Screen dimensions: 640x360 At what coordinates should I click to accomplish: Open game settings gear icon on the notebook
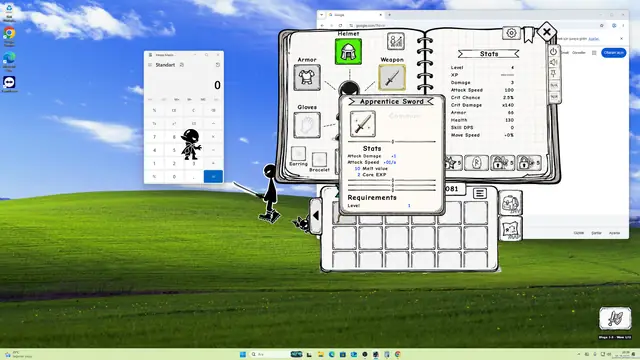click(511, 33)
